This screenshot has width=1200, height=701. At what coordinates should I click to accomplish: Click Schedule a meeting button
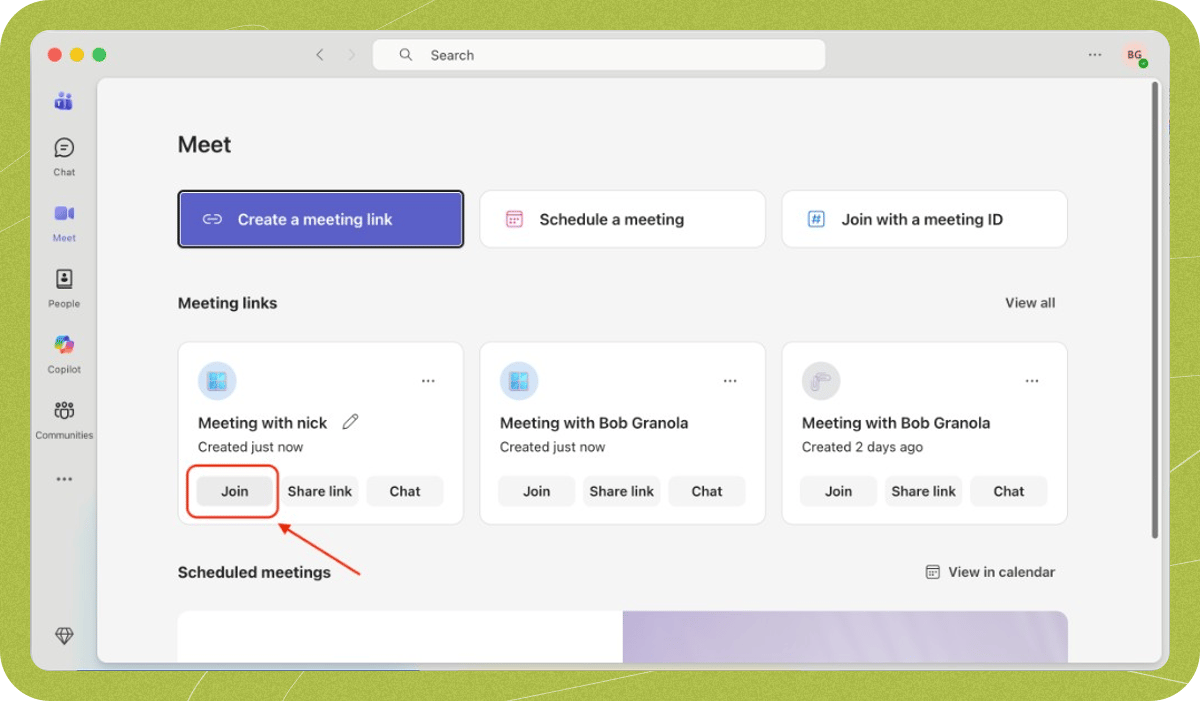pyautogui.click(x=622, y=219)
